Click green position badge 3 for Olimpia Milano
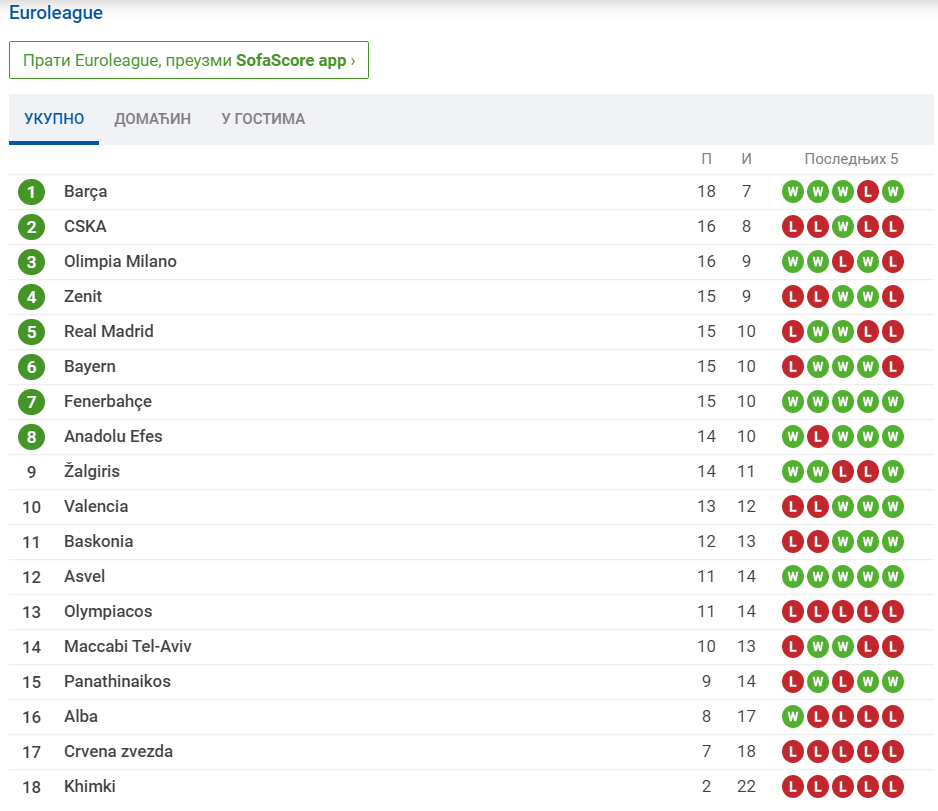The image size is (938, 811). (32, 262)
